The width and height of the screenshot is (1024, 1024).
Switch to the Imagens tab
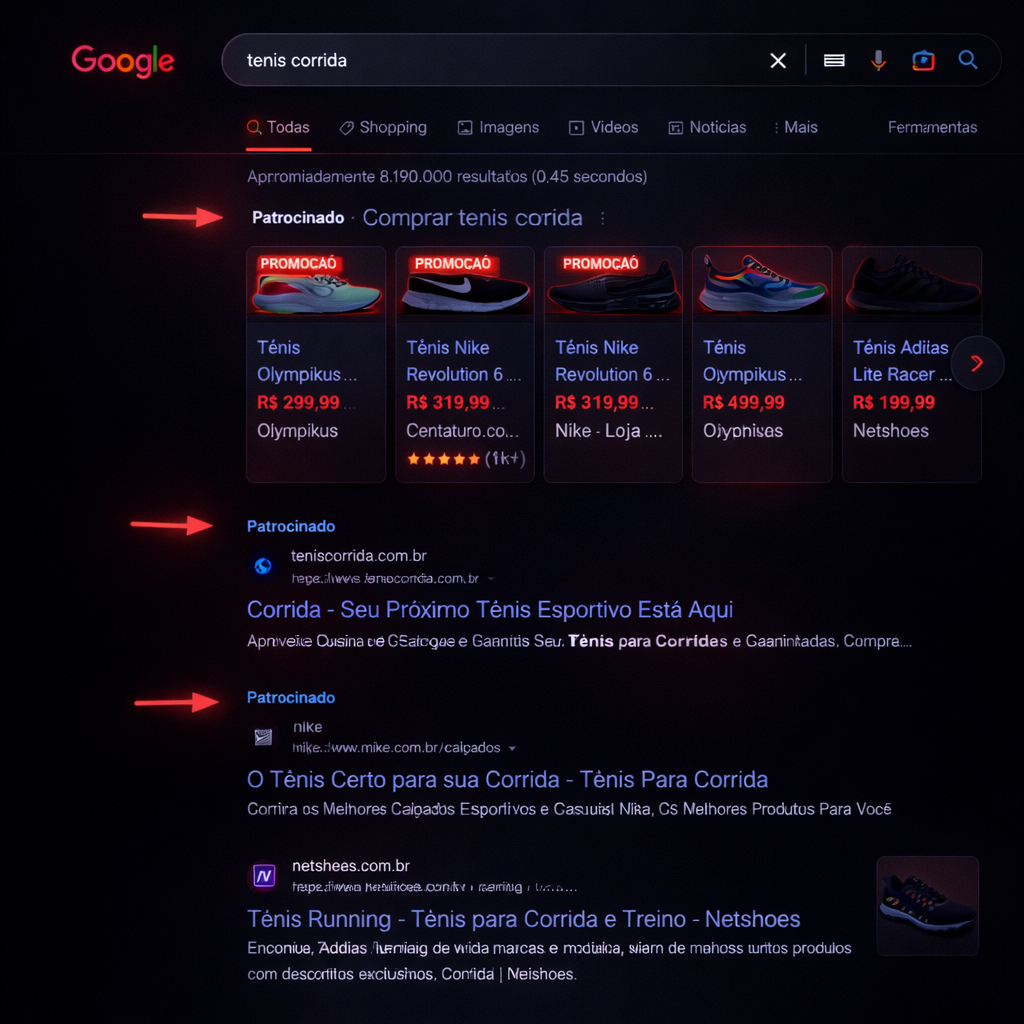pyautogui.click(x=498, y=127)
